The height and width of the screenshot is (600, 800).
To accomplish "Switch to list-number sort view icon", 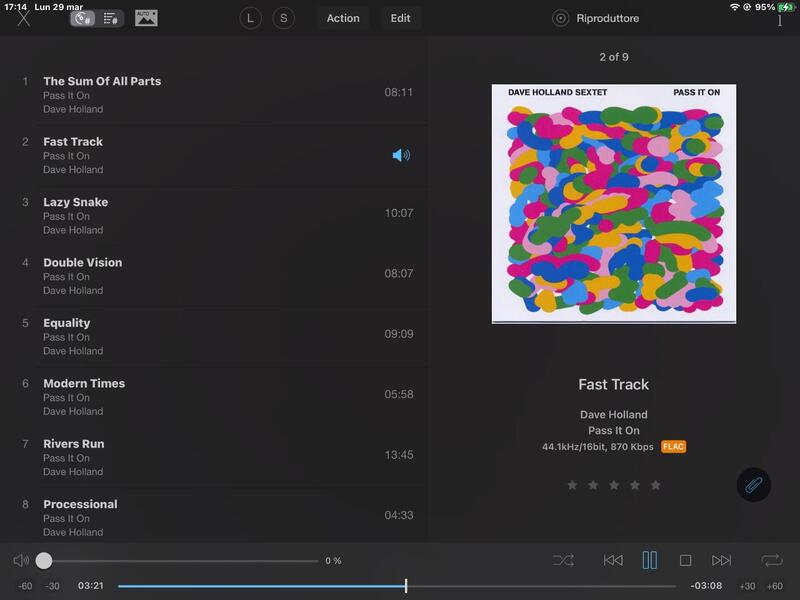I will point(111,18).
